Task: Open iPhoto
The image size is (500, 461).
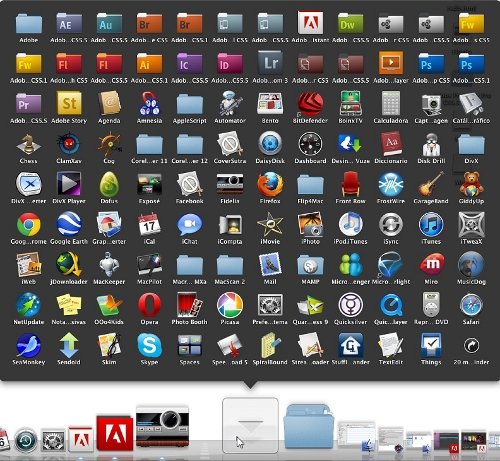Action: pyautogui.click(x=310, y=224)
